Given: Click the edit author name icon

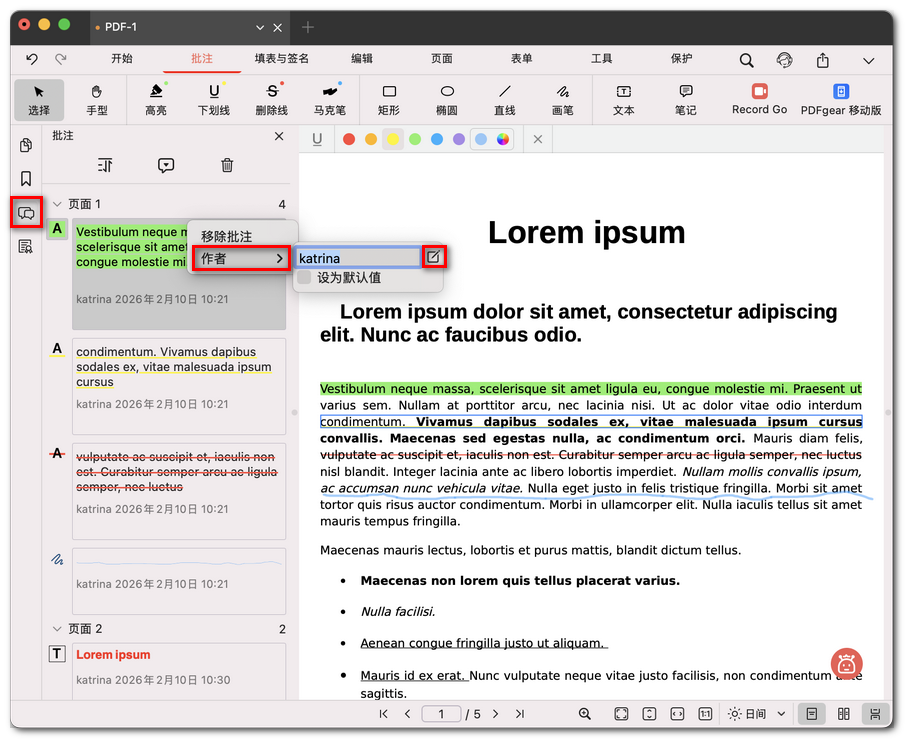Looking at the screenshot, I should [433, 257].
